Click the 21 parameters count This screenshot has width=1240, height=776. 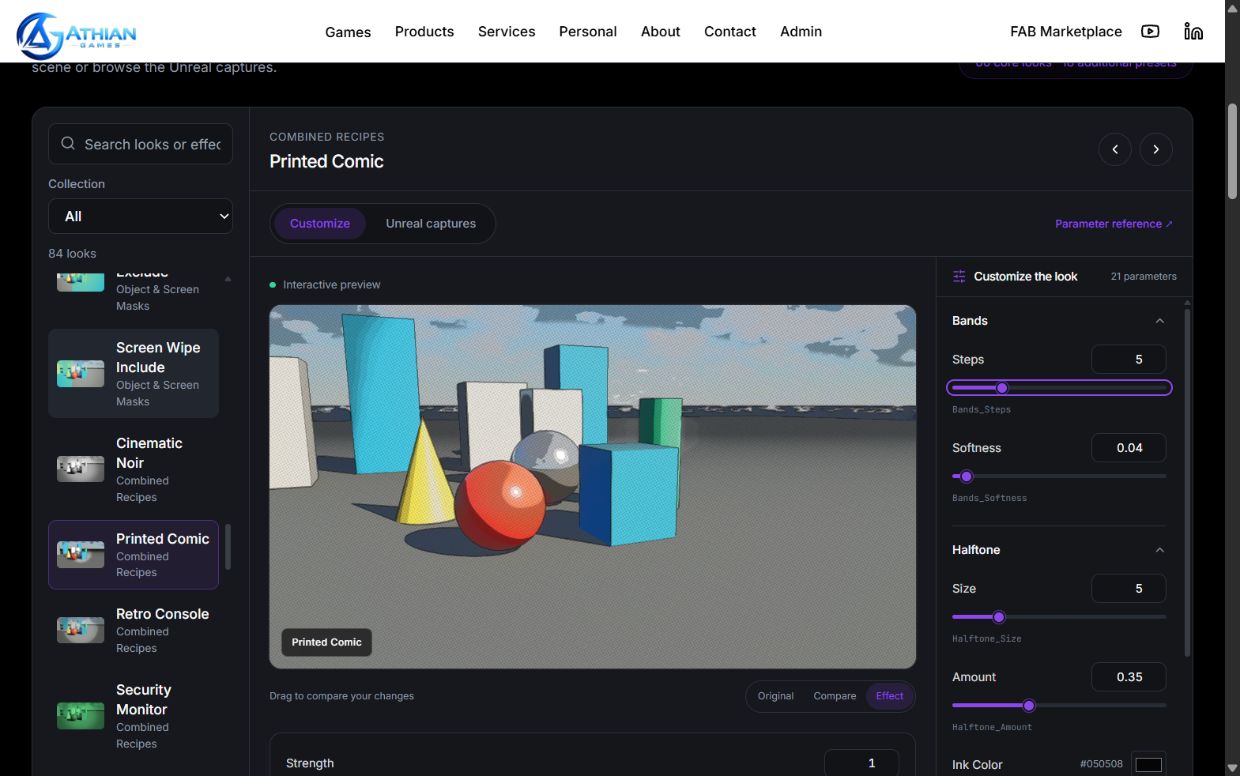(x=1143, y=276)
